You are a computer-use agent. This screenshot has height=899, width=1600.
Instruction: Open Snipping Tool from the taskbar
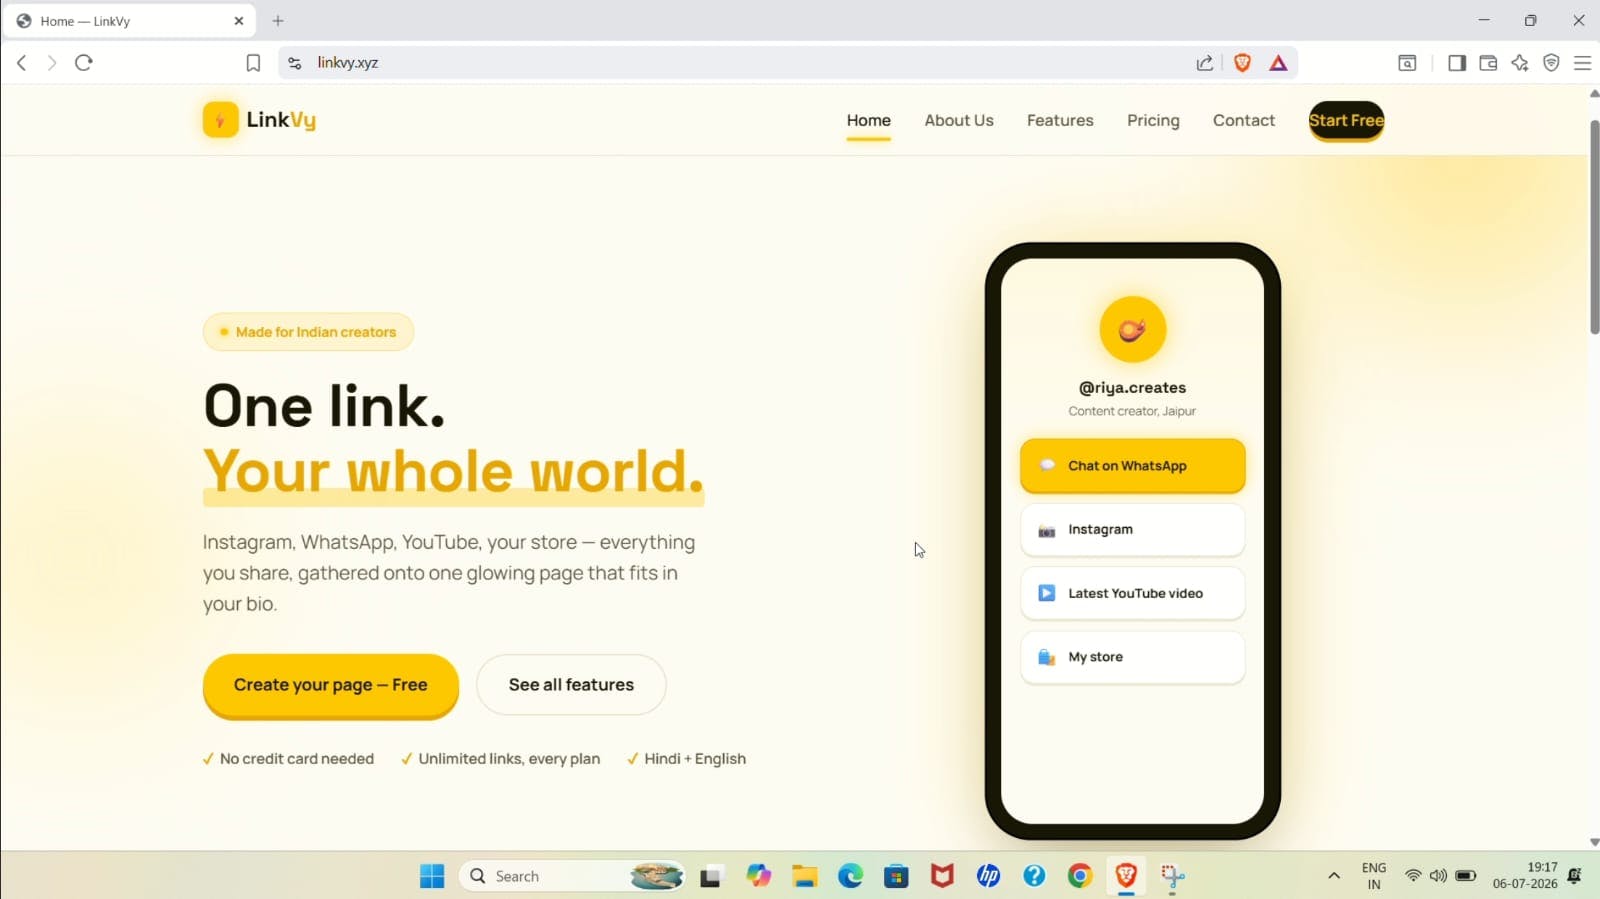click(x=1172, y=877)
